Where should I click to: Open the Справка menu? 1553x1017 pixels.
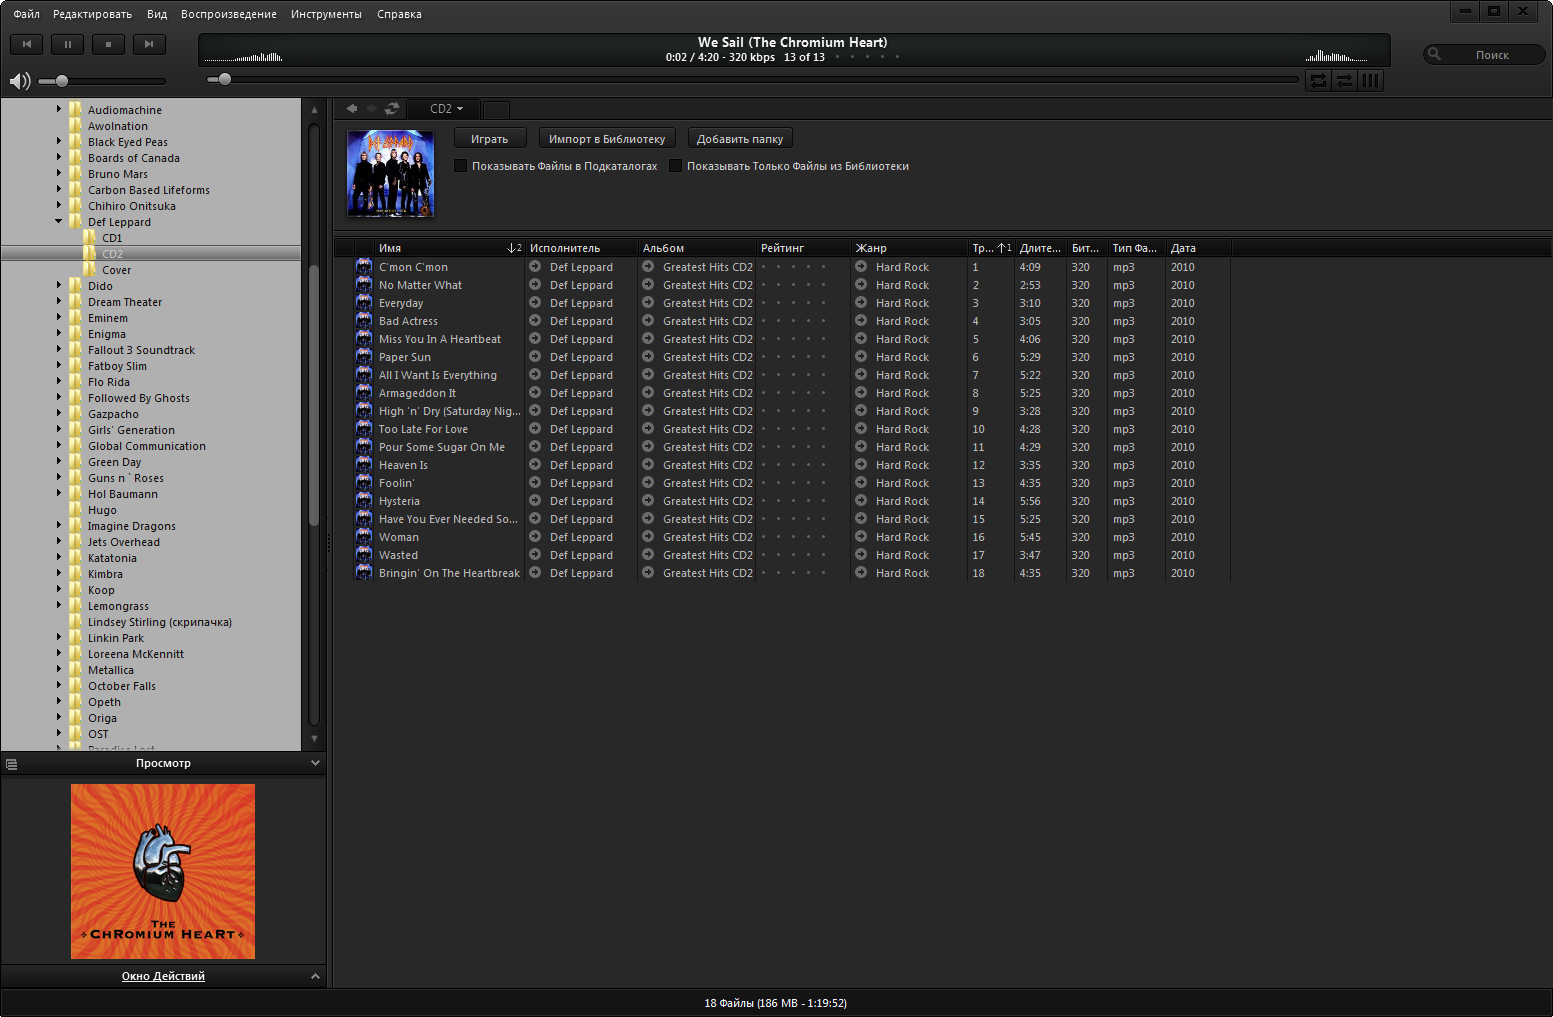tap(399, 14)
